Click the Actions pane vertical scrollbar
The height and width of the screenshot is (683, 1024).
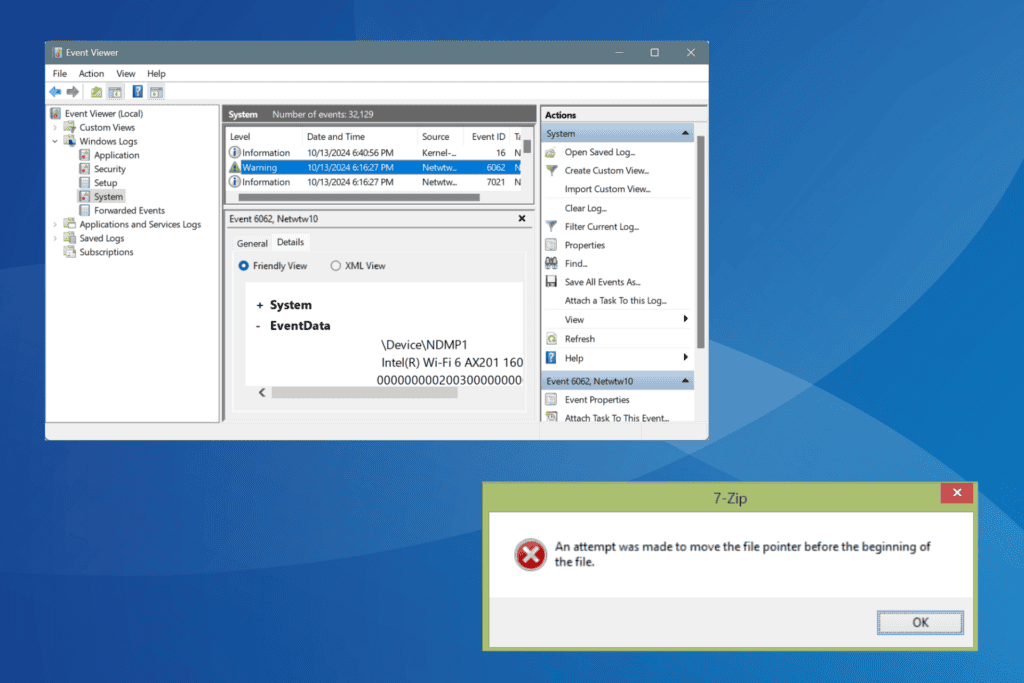pyautogui.click(x=701, y=242)
